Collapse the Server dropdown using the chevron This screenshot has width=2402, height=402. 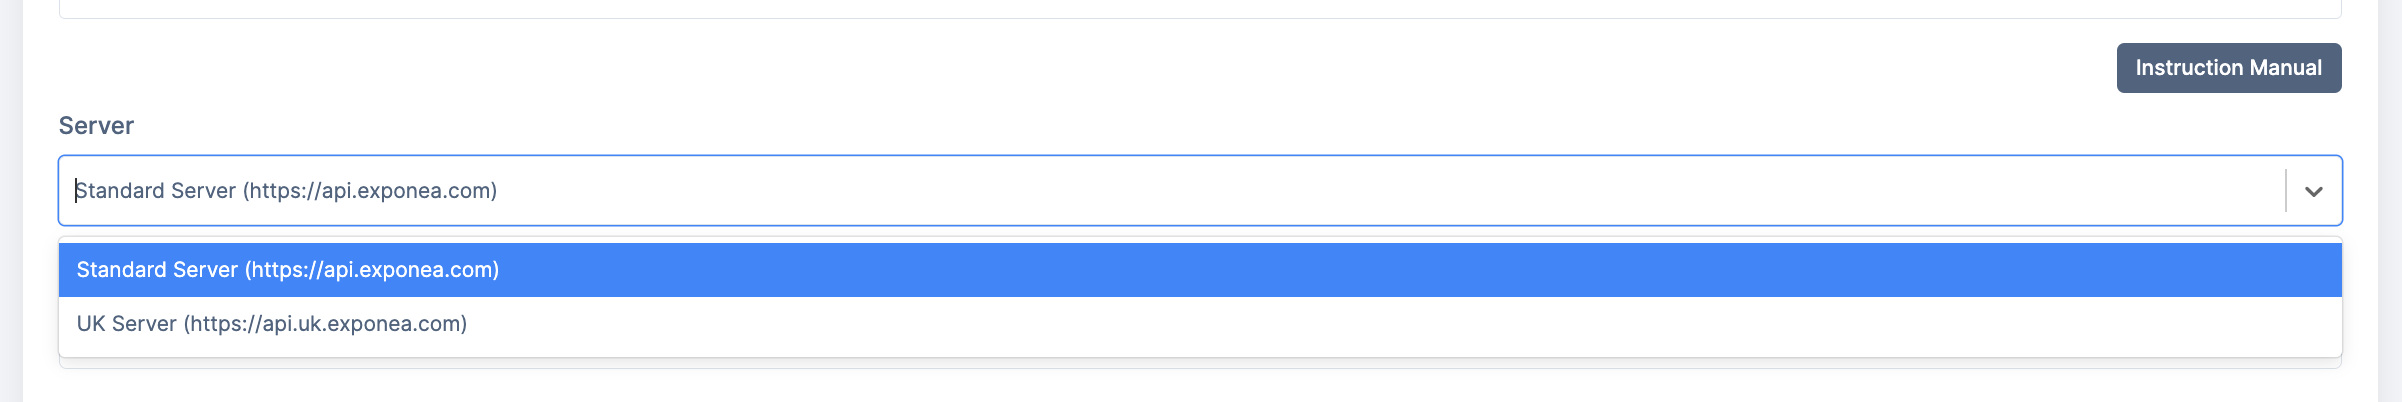pos(2313,191)
